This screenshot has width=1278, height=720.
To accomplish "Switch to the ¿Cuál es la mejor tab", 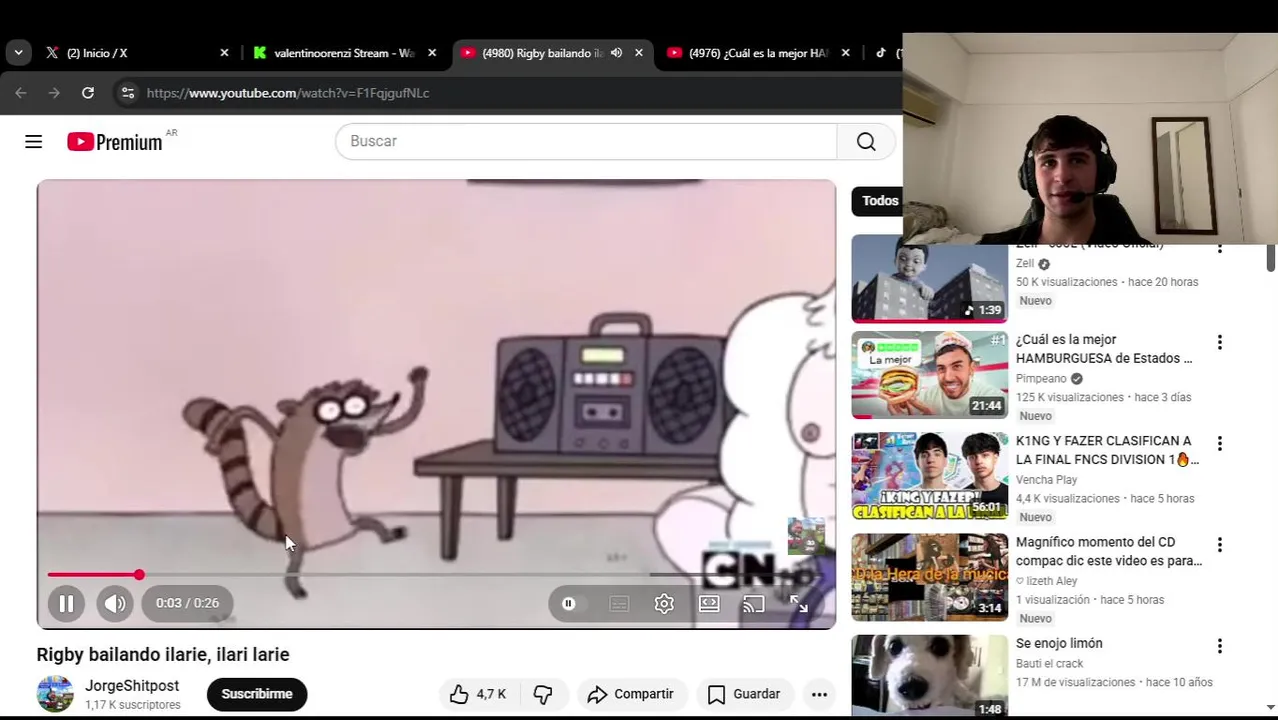I will coord(758,53).
